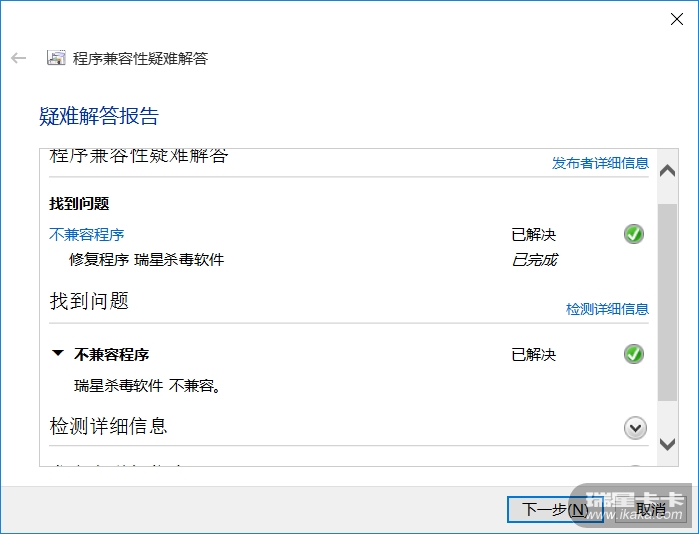Click scrollbar down arrow in report
This screenshot has width=699, height=534.
(x=667, y=444)
